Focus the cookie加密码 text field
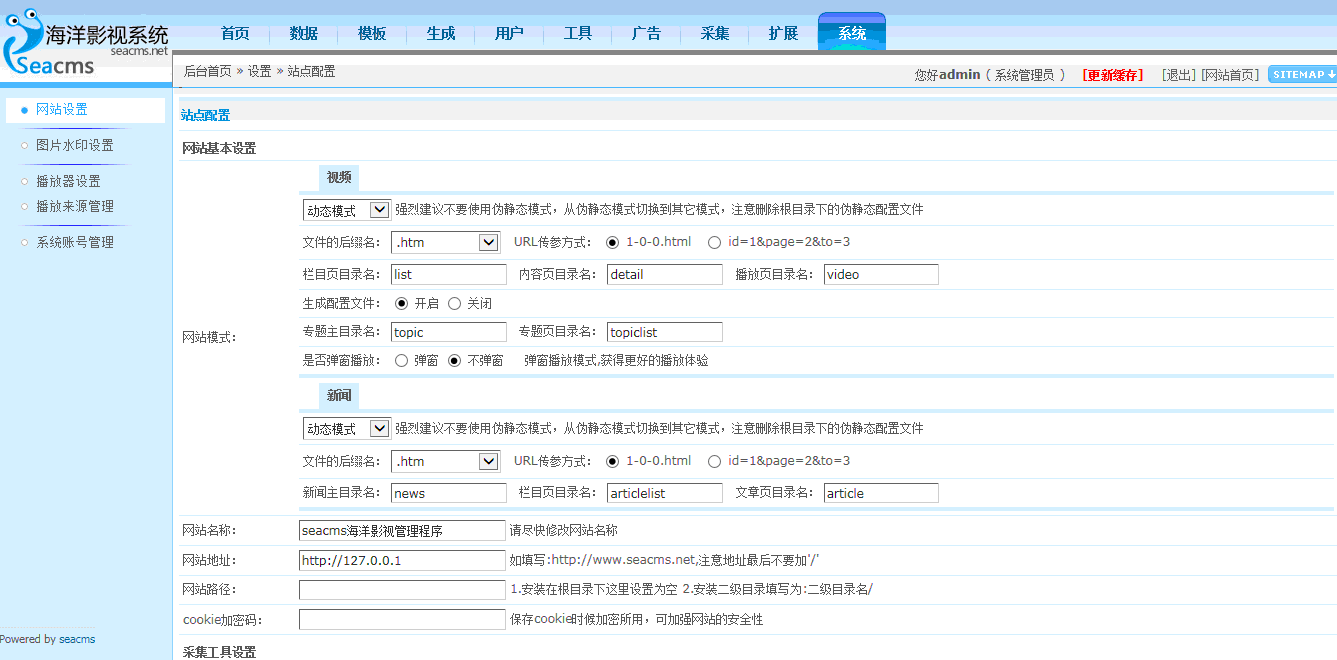The height and width of the screenshot is (660, 1337). point(402,620)
